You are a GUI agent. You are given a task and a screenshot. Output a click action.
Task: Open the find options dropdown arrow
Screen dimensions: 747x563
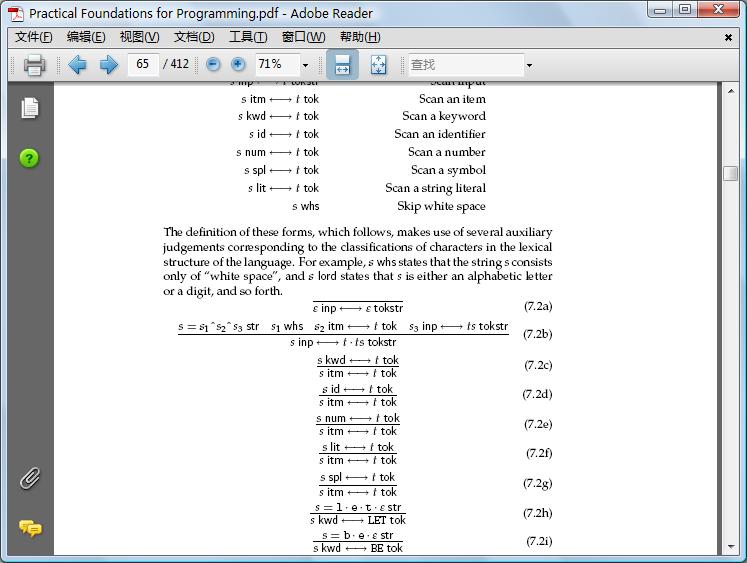[529, 65]
